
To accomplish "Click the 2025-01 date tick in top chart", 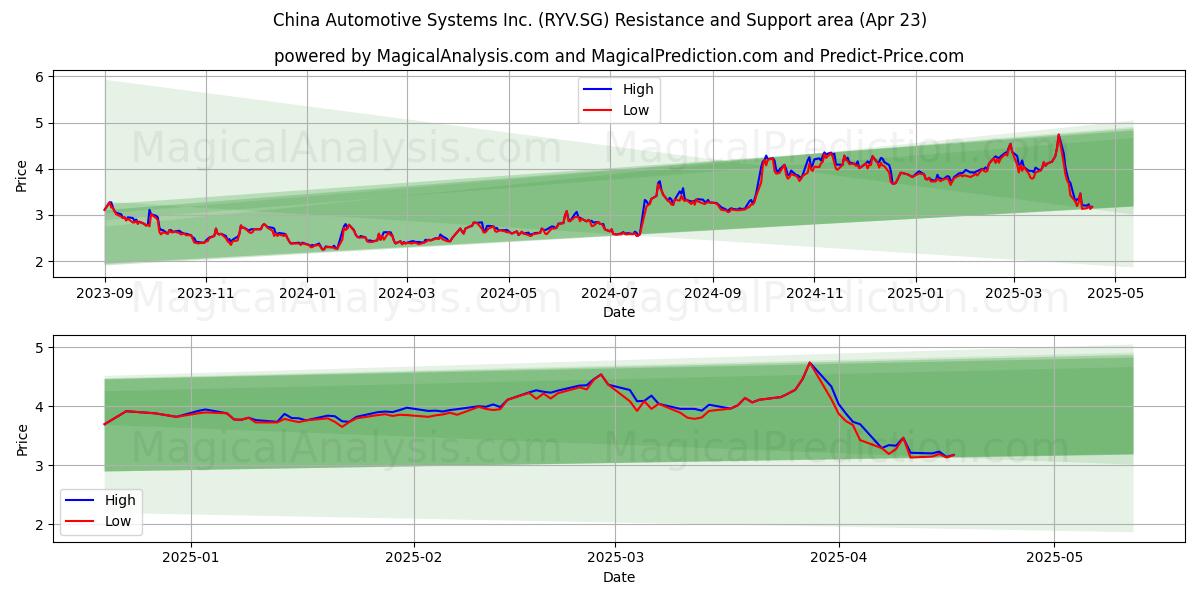I will 916,294.
